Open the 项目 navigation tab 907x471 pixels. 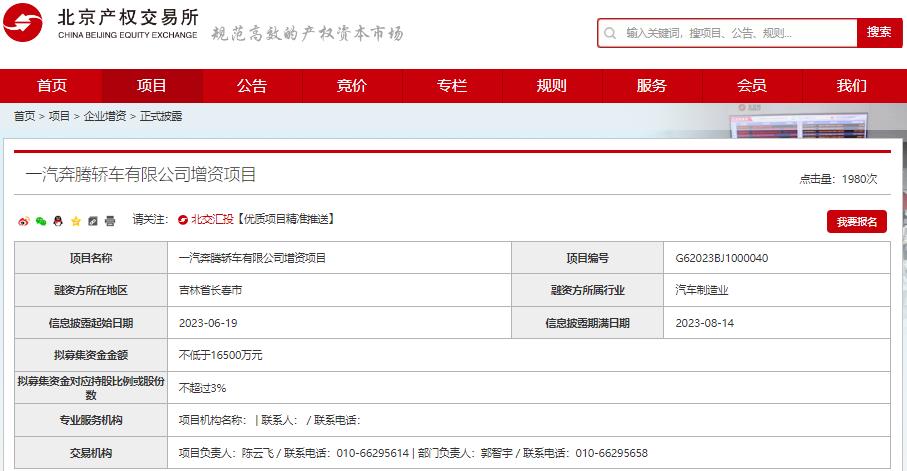[152, 86]
